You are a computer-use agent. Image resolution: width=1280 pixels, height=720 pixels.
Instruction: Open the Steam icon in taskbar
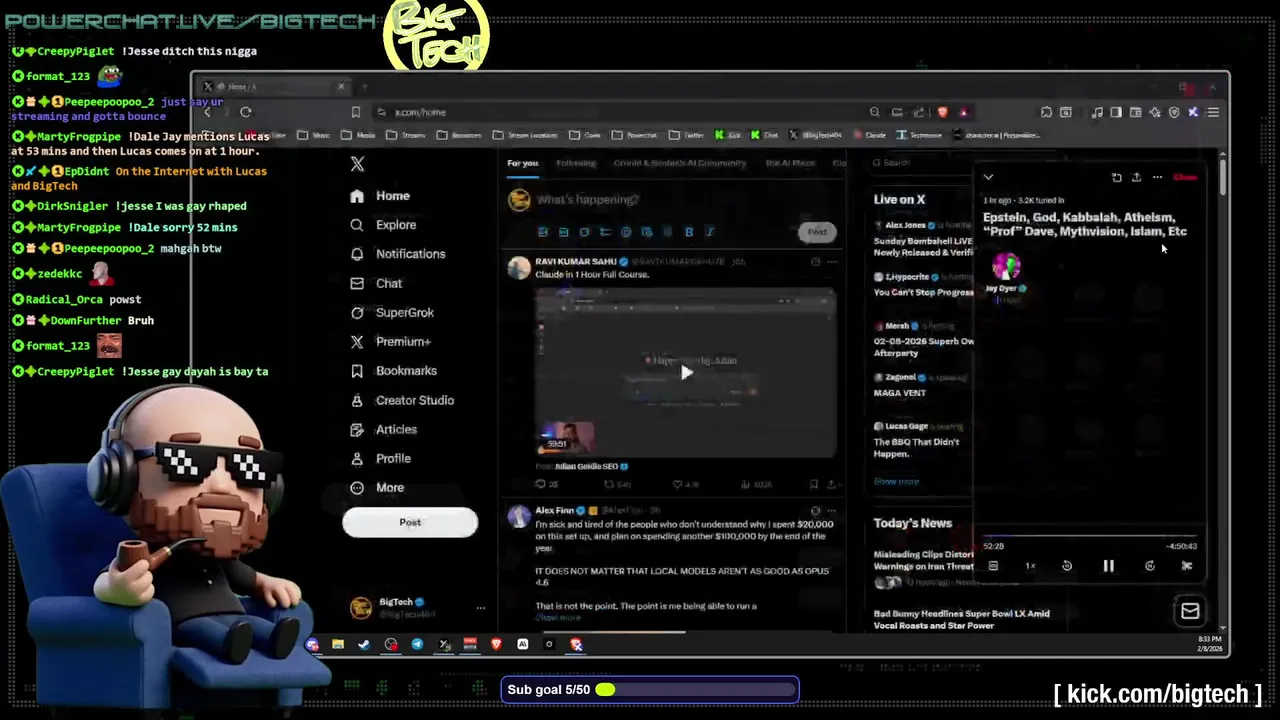point(364,645)
